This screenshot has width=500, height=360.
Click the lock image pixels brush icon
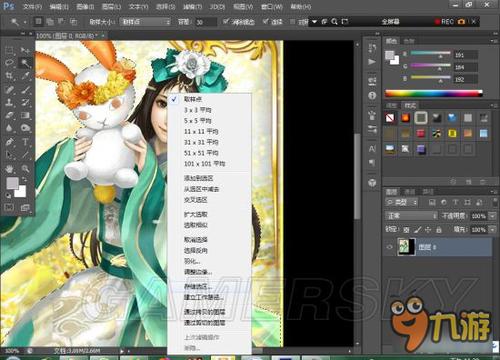point(417,230)
